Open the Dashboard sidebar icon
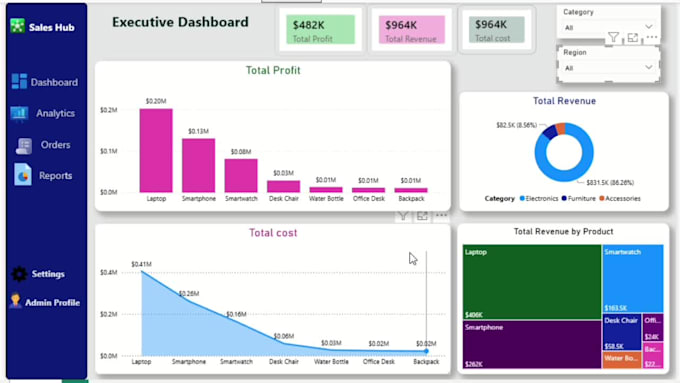 tap(19, 82)
